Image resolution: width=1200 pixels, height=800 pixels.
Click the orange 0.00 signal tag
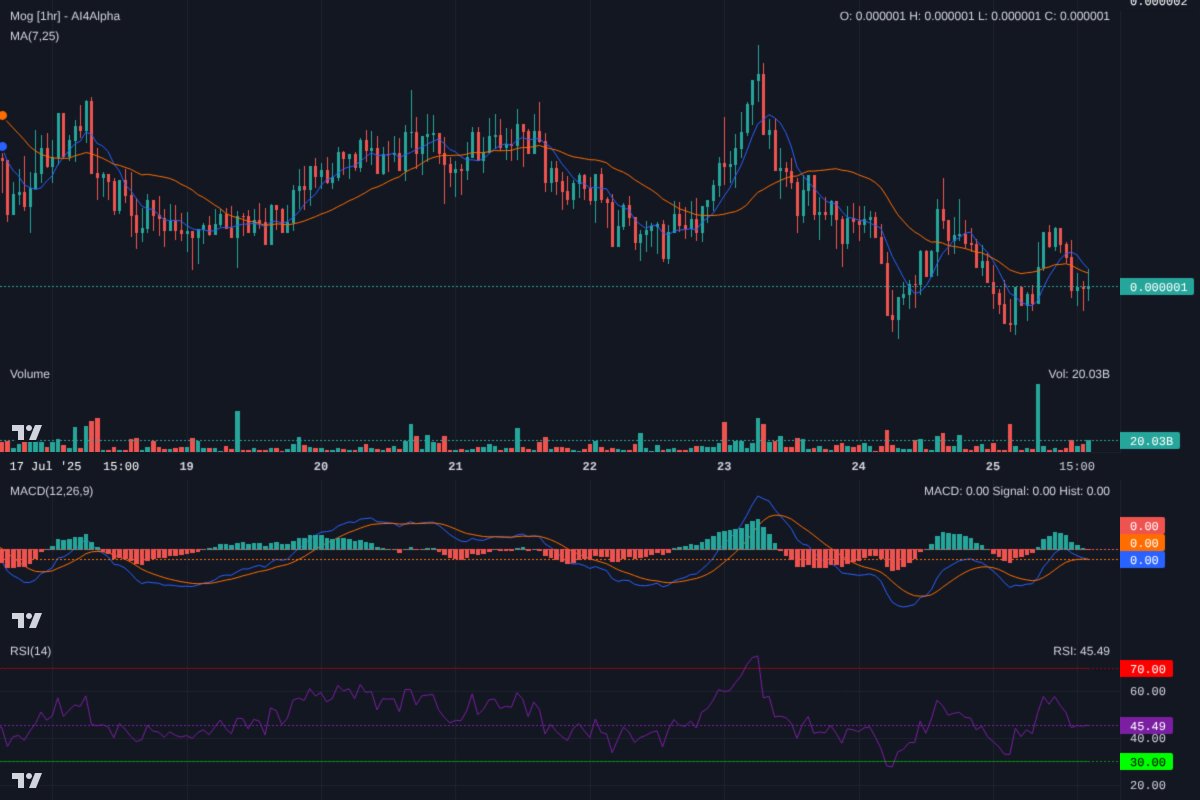click(1143, 543)
